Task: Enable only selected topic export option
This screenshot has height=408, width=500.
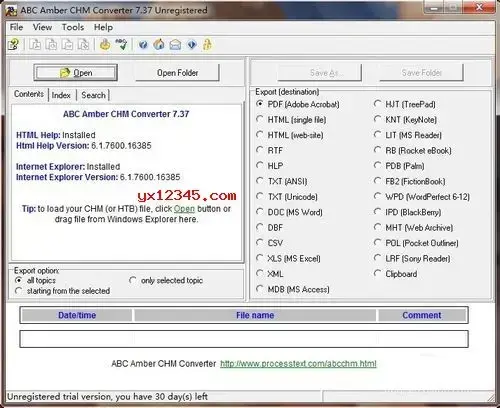Action: pos(166,280)
